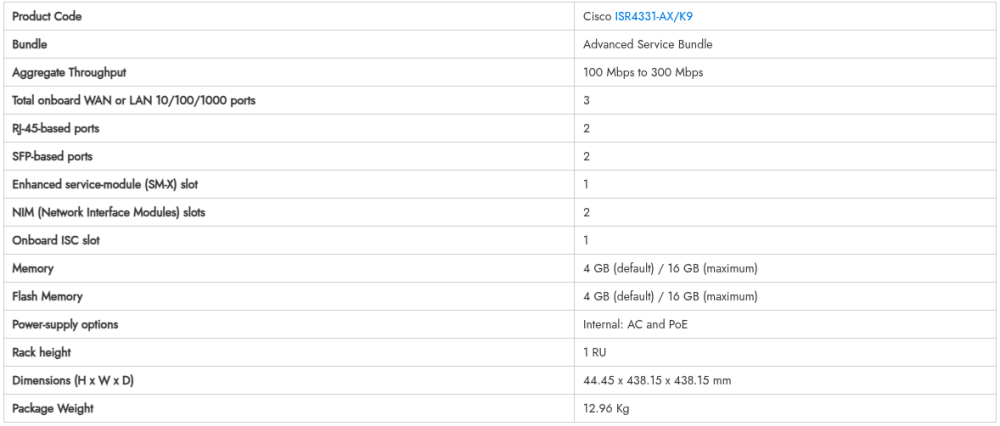Select the Advanced Service Bundle value
This screenshot has width=1000, height=426.
647,44
